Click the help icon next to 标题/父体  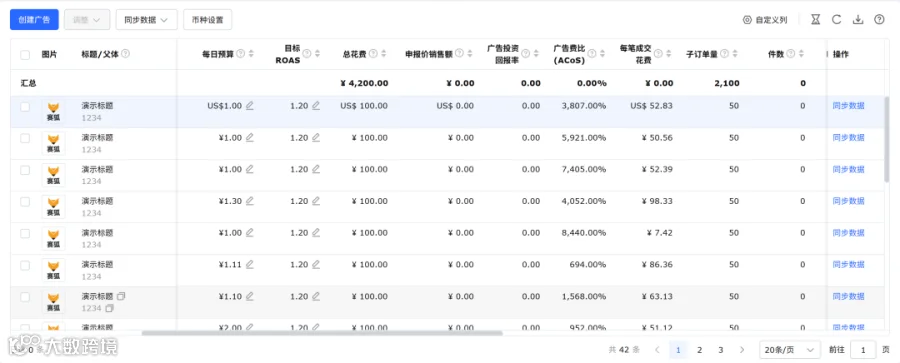tap(125, 53)
